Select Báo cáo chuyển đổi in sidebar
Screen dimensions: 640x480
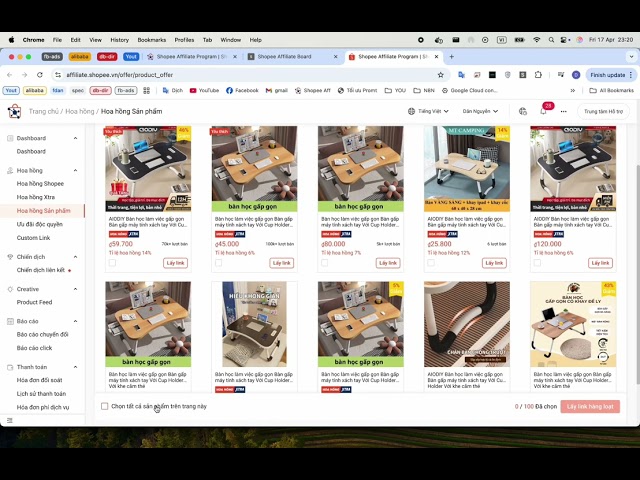click(x=42, y=334)
